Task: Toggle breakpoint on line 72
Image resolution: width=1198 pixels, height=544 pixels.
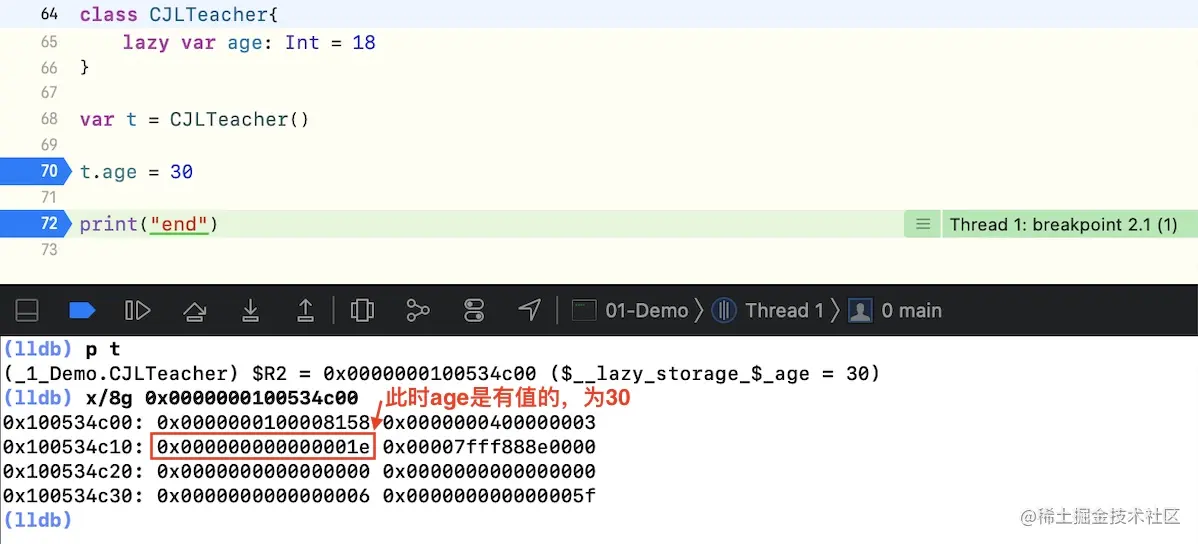Action: point(34,224)
